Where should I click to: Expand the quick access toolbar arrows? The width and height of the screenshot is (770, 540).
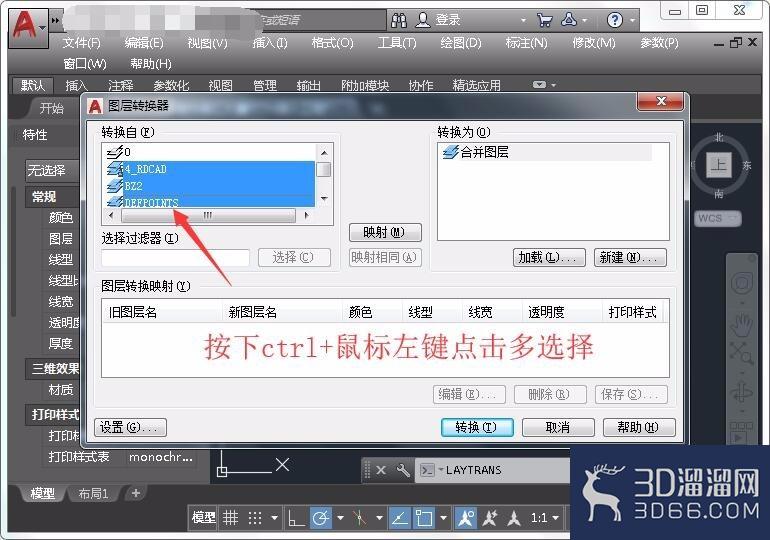[x=55, y=21]
